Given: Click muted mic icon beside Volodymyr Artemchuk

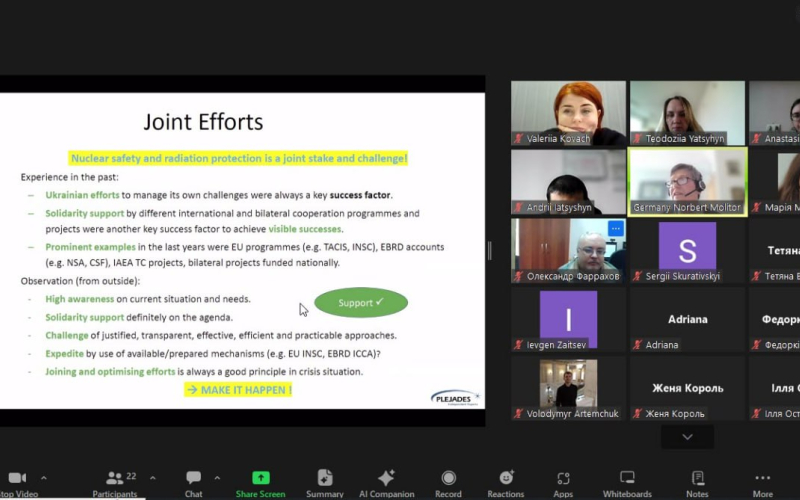Looking at the screenshot, I should (518, 414).
